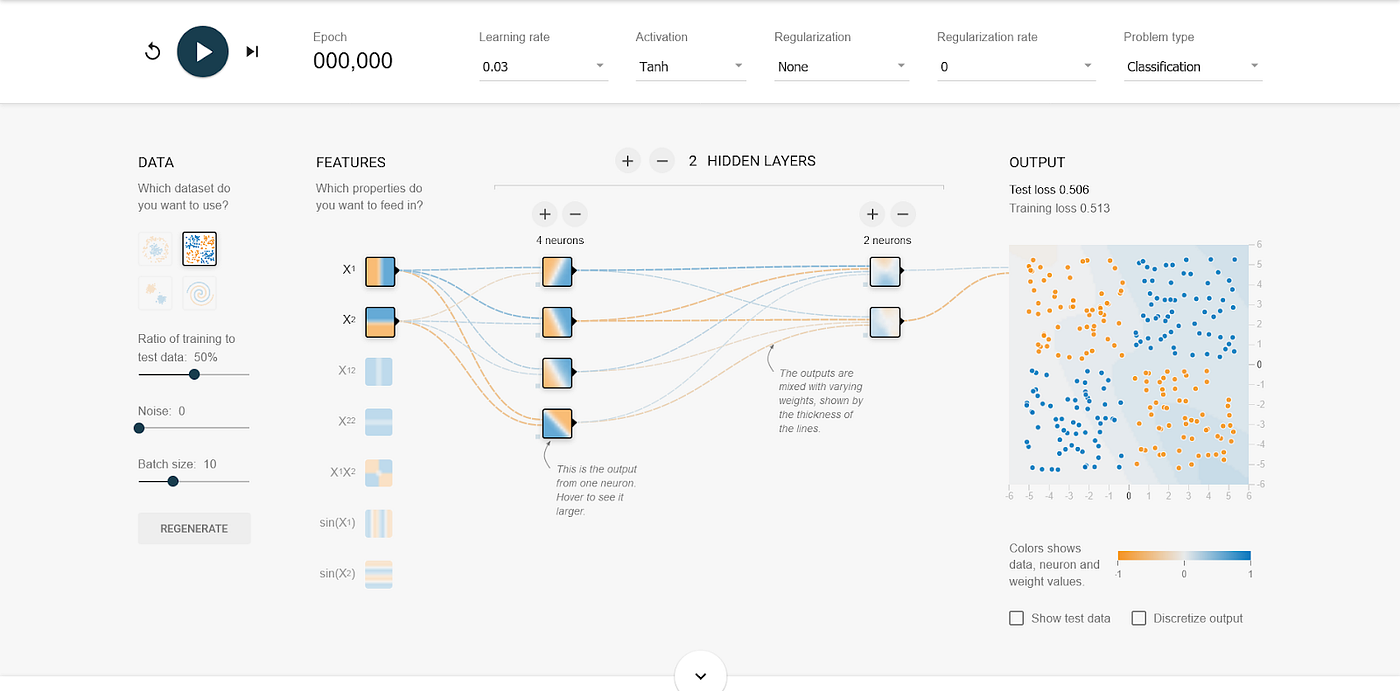1400x691 pixels.
Task: Click the reset network icon
Action: point(152,50)
